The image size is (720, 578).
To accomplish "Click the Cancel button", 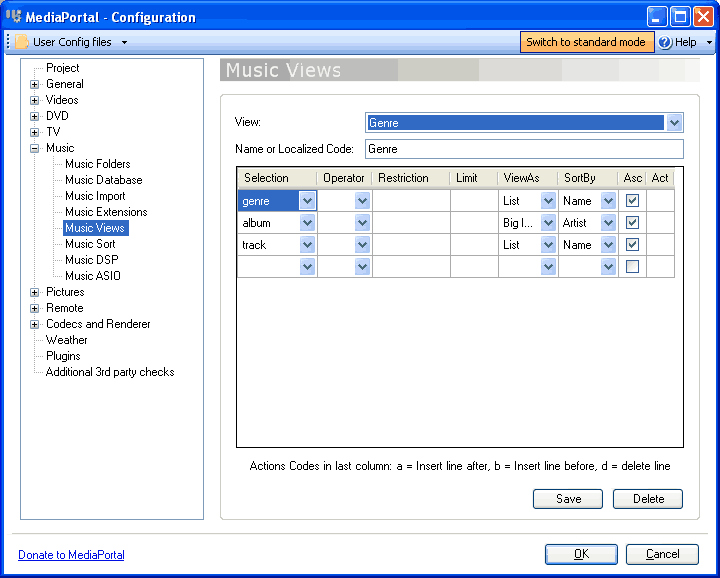I will point(662,554).
